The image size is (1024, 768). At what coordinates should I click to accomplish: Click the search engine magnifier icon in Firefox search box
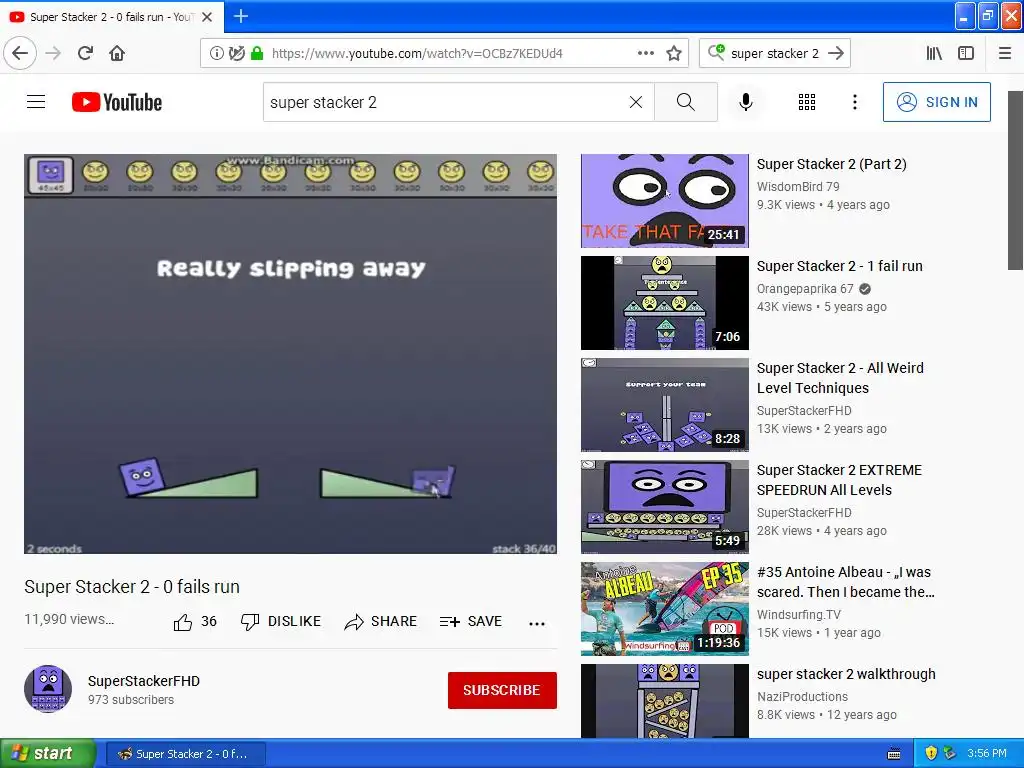tap(716, 52)
